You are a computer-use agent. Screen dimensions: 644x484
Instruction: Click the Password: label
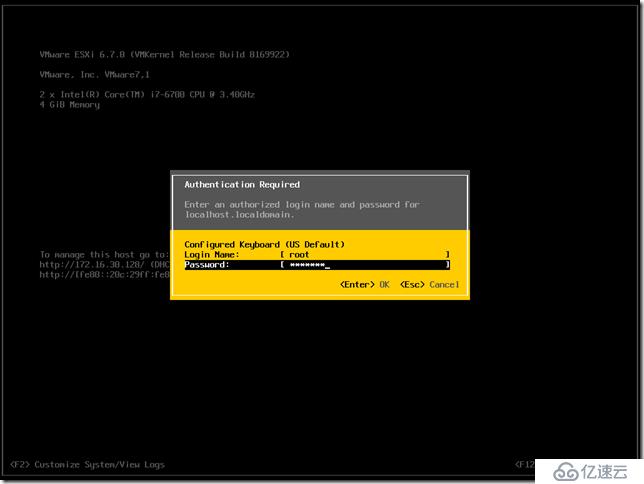(x=207, y=265)
